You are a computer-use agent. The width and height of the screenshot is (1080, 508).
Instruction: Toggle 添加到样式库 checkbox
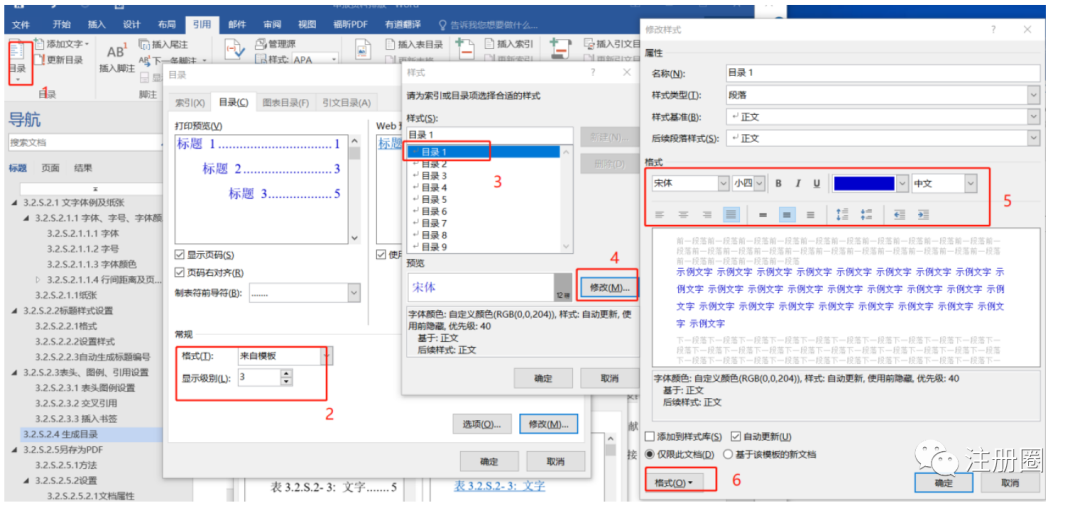click(x=650, y=436)
